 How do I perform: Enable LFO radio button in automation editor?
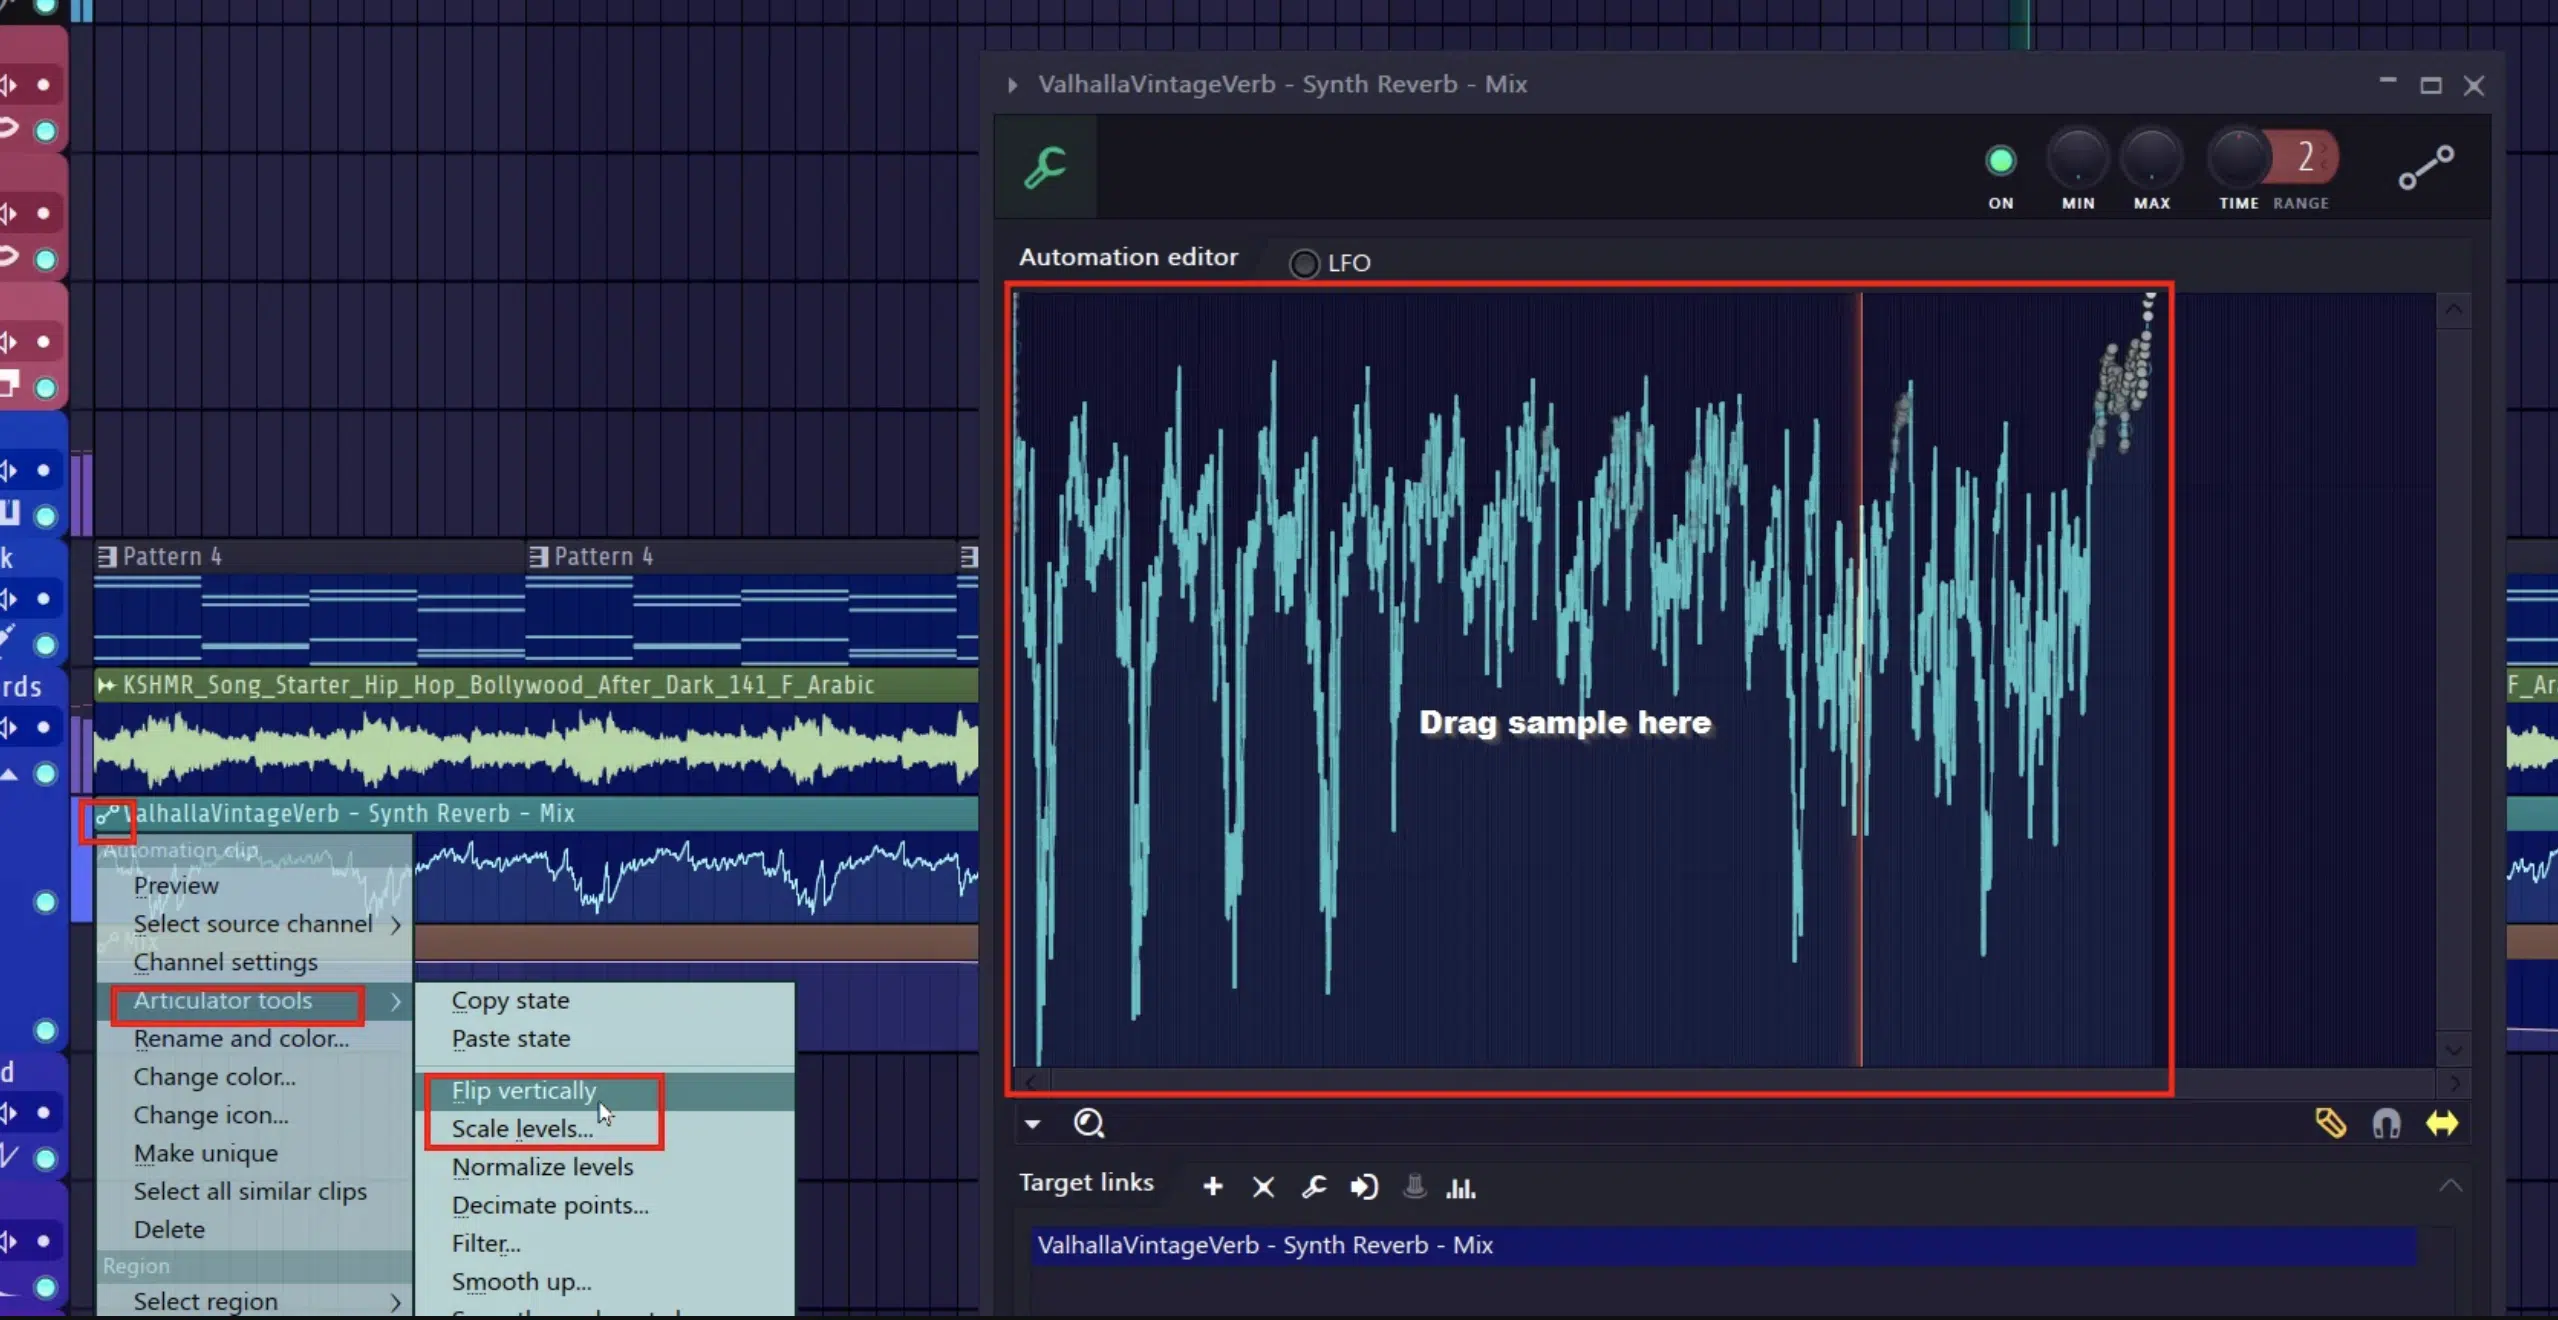coord(1306,263)
